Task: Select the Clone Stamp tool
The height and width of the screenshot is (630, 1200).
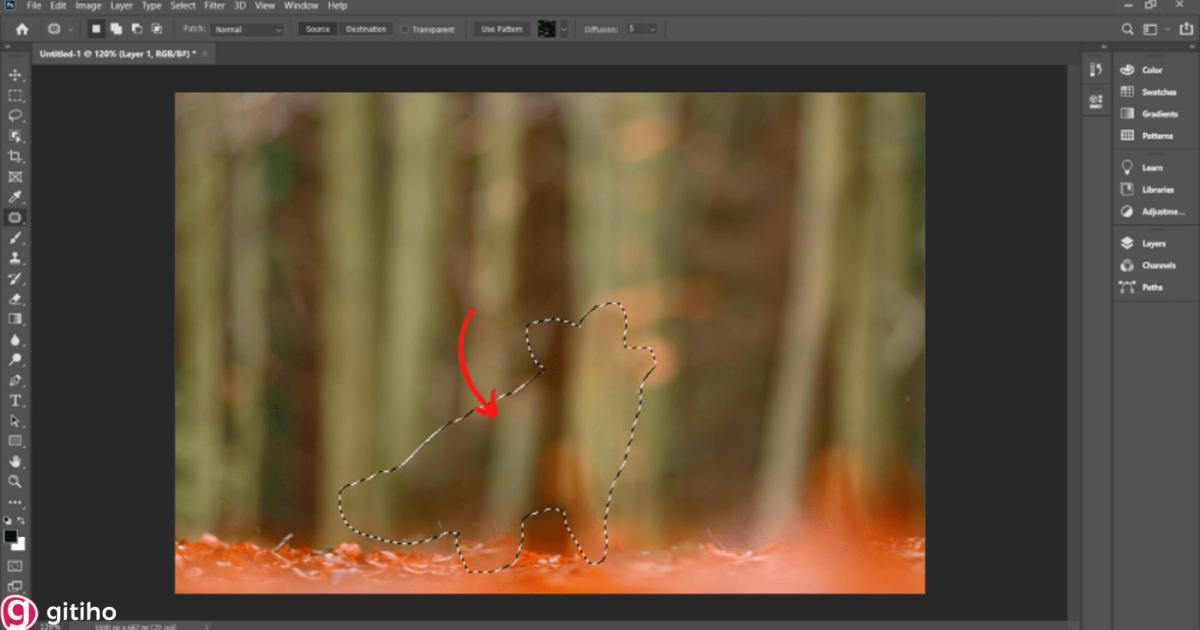Action: coord(14,258)
